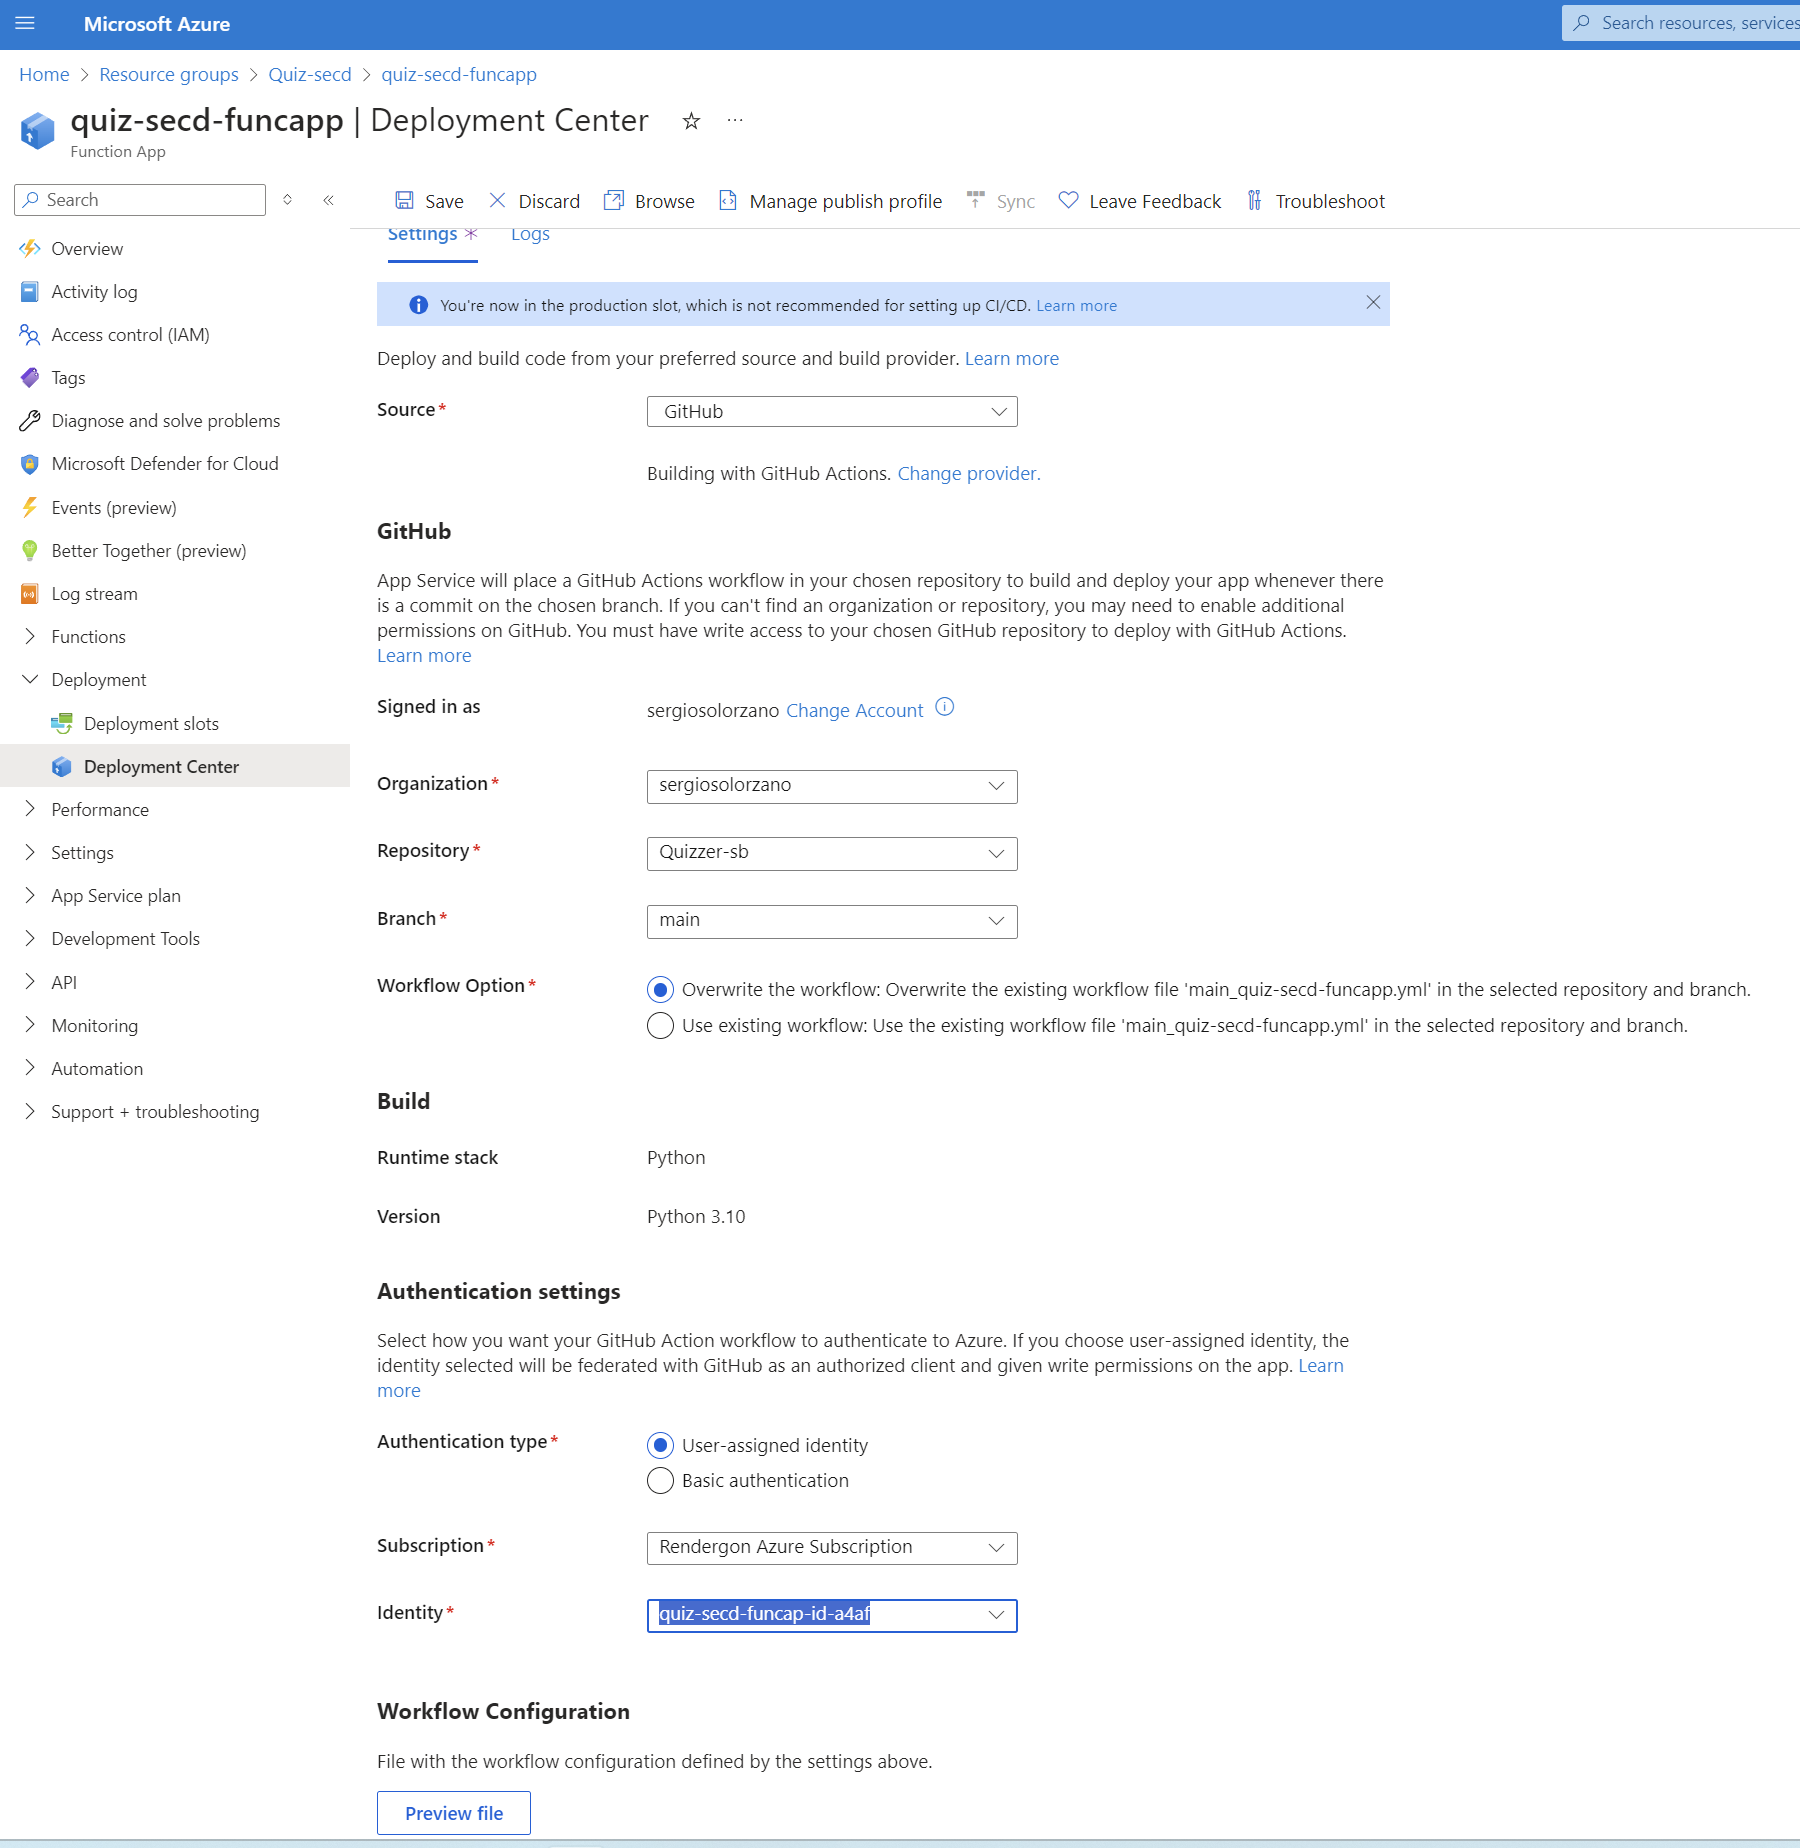Open the Identity dropdown

pyautogui.click(x=832, y=1615)
